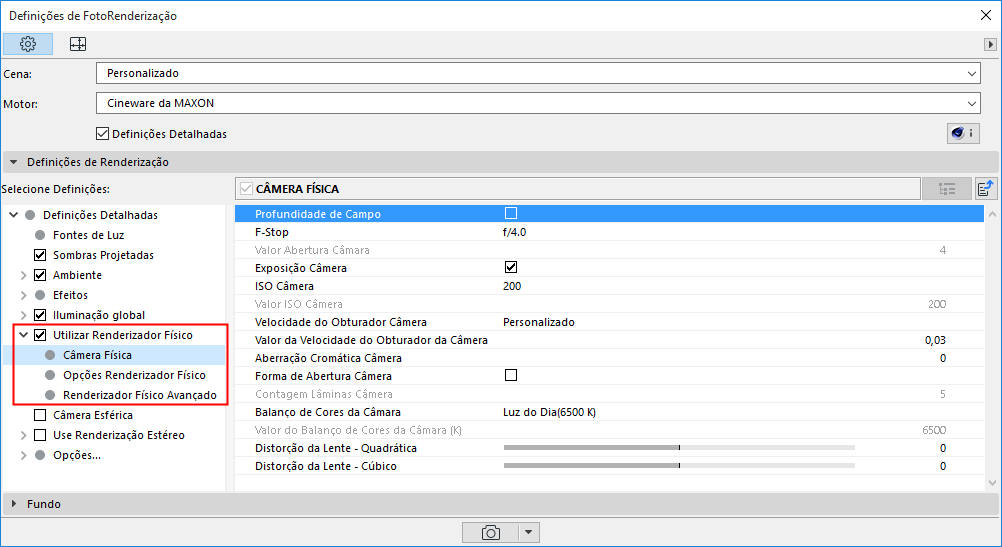Toggle Iluminação global checkbox
1002x547 pixels.
40,315
